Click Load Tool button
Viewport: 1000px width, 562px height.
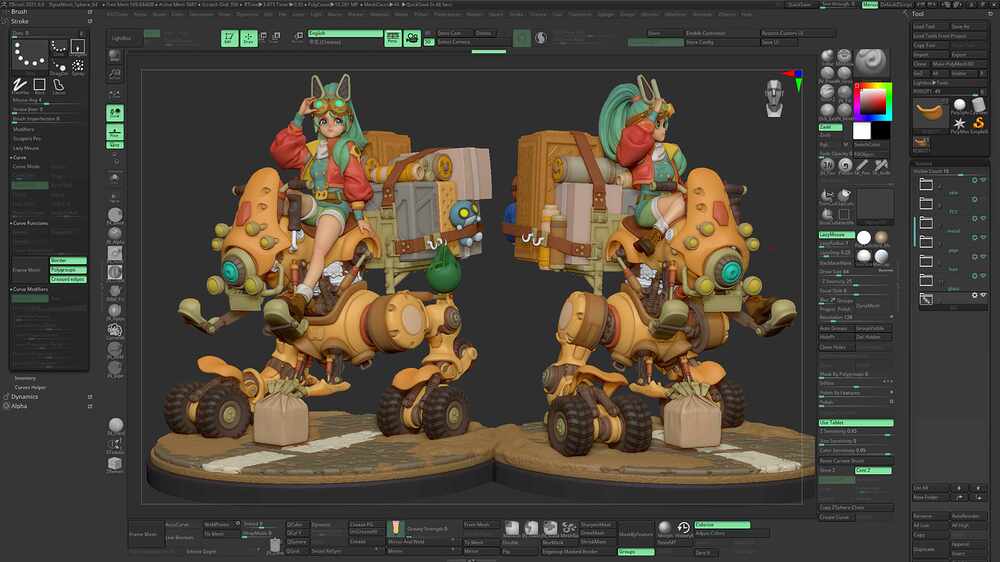pyautogui.click(x=929, y=27)
